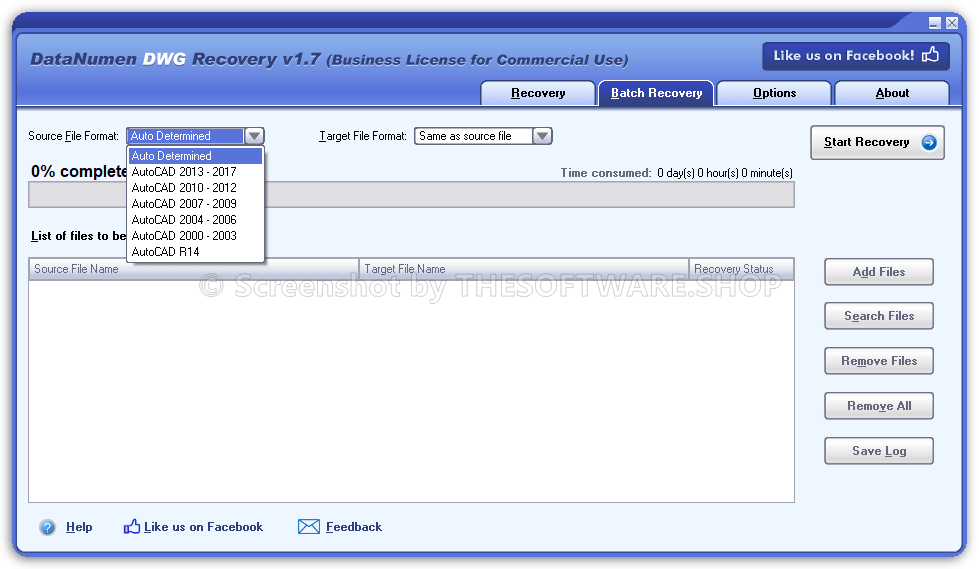Click the Help question mark icon
The image size is (979, 569).
47,527
